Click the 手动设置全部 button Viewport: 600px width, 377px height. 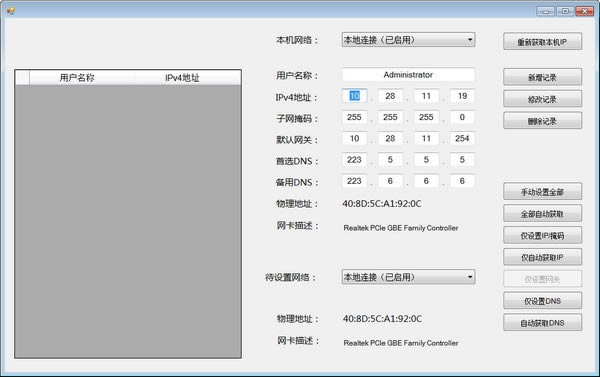543,192
